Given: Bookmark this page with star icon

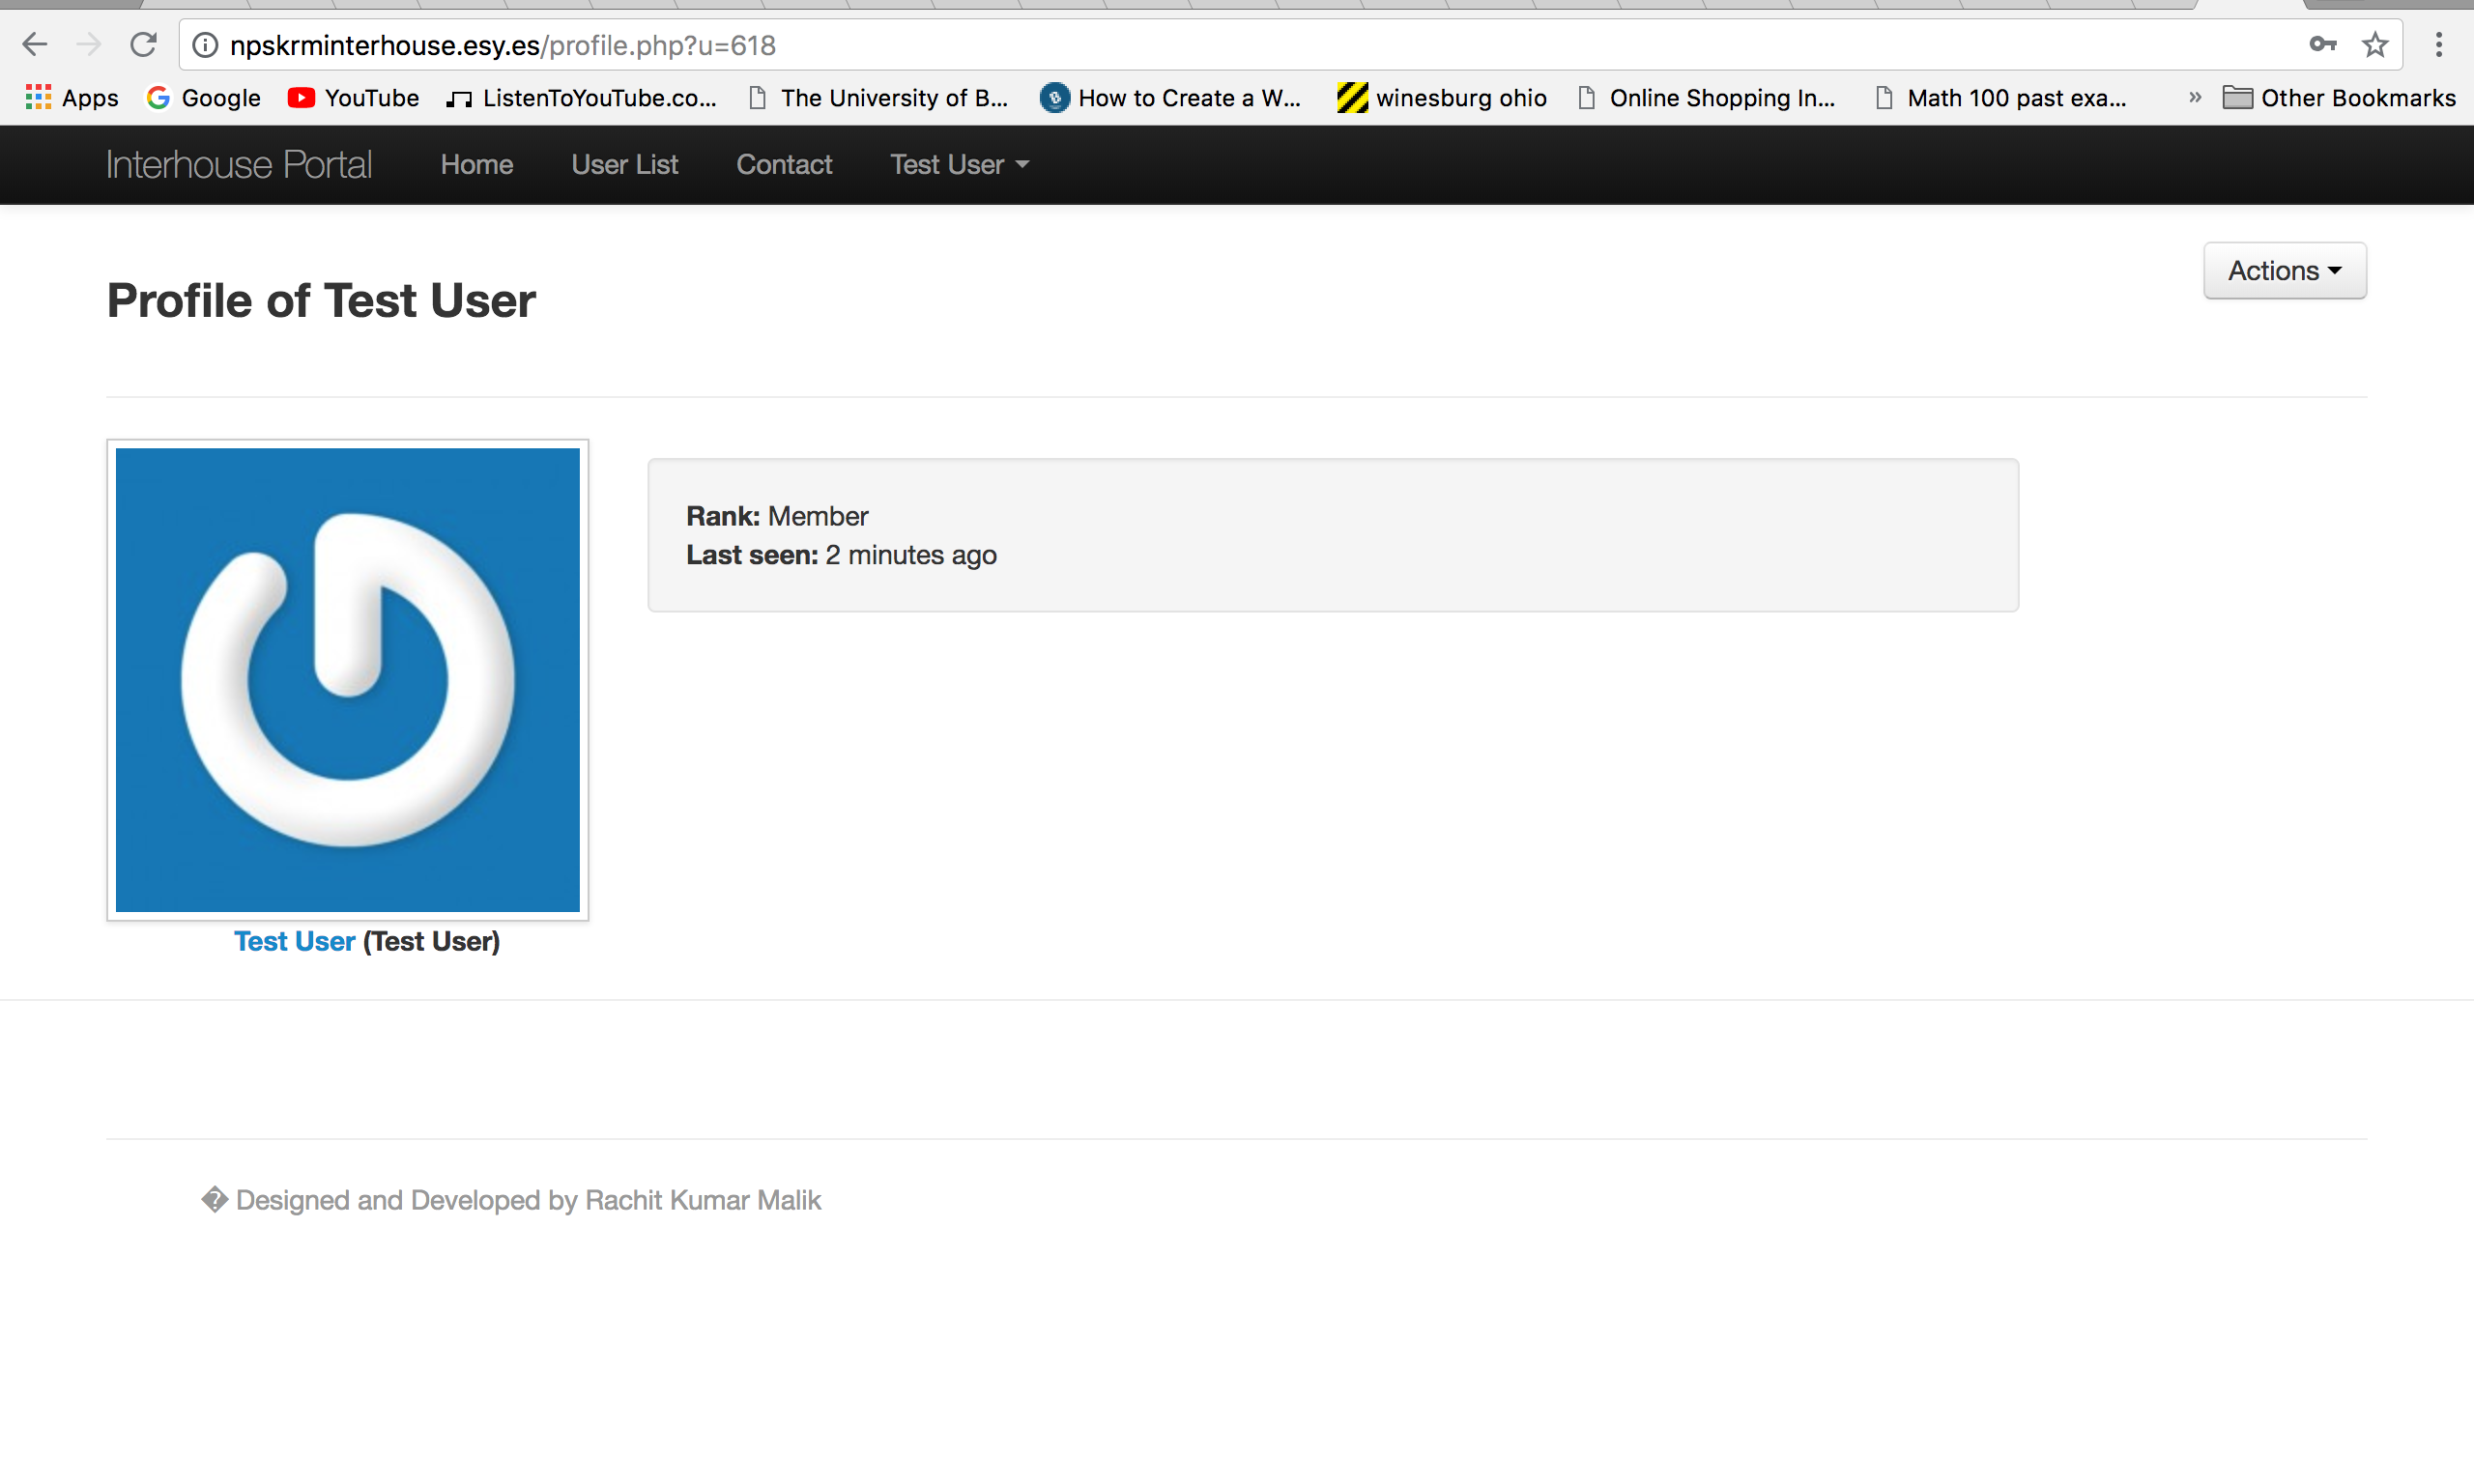Looking at the screenshot, I should 2375,45.
